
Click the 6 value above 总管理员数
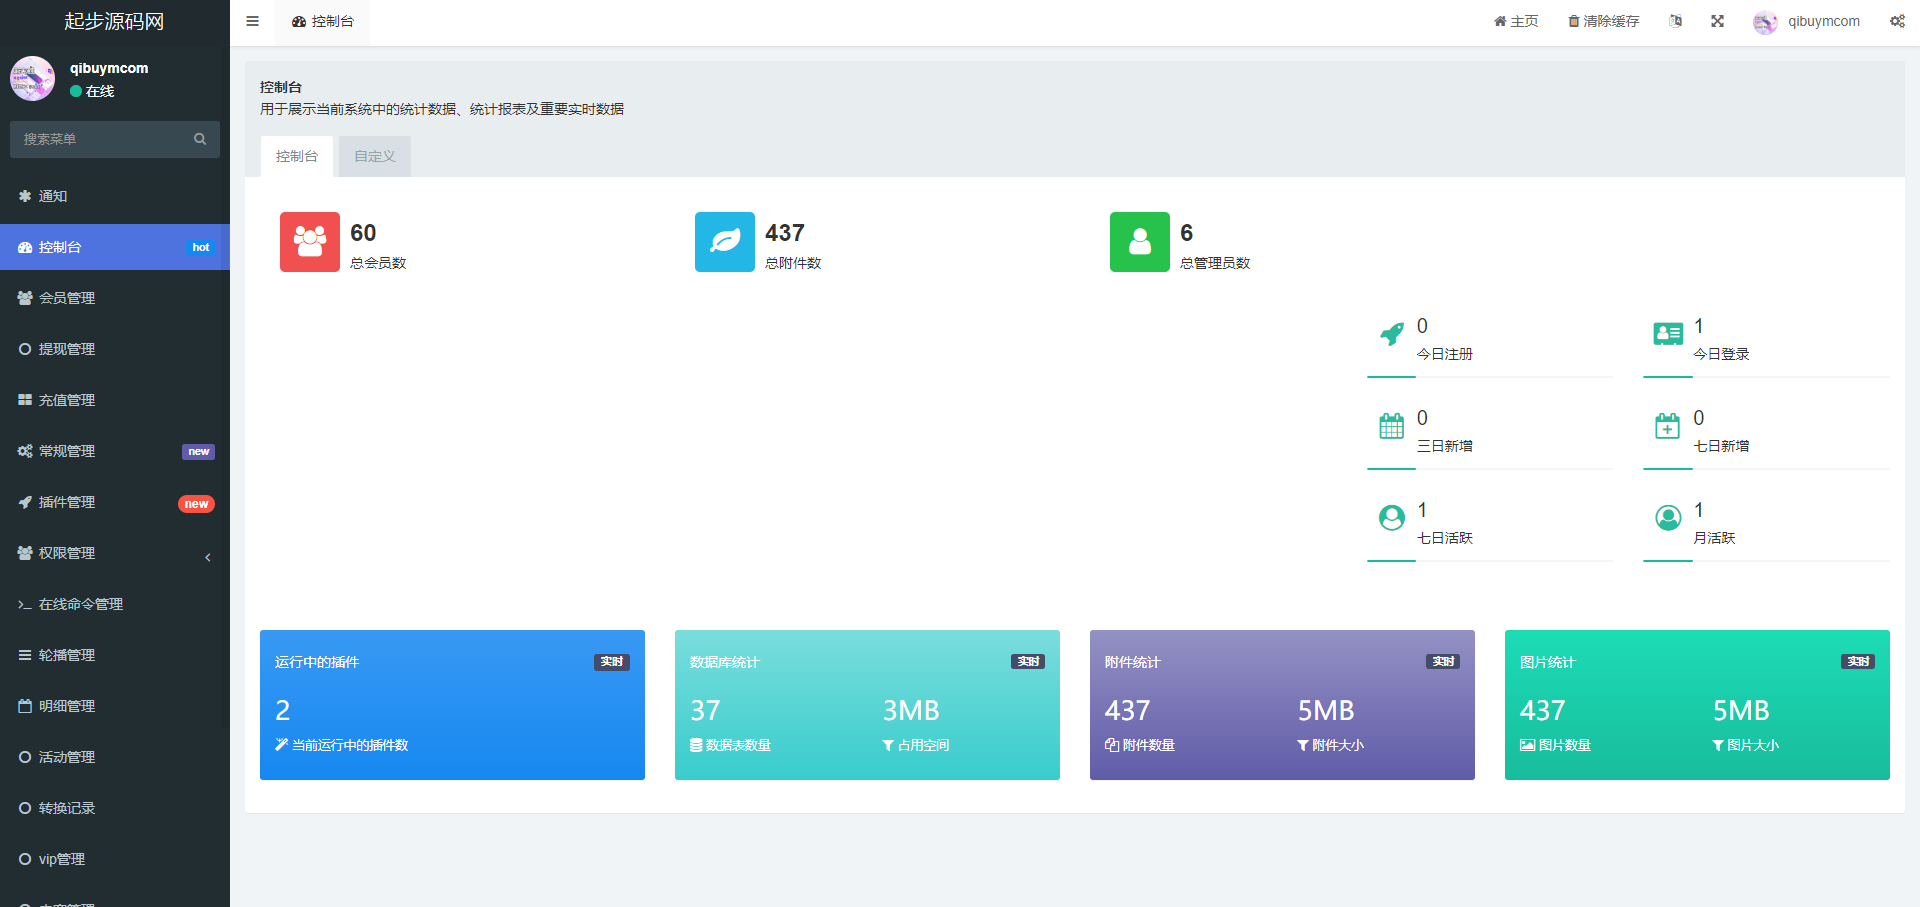point(1187,233)
